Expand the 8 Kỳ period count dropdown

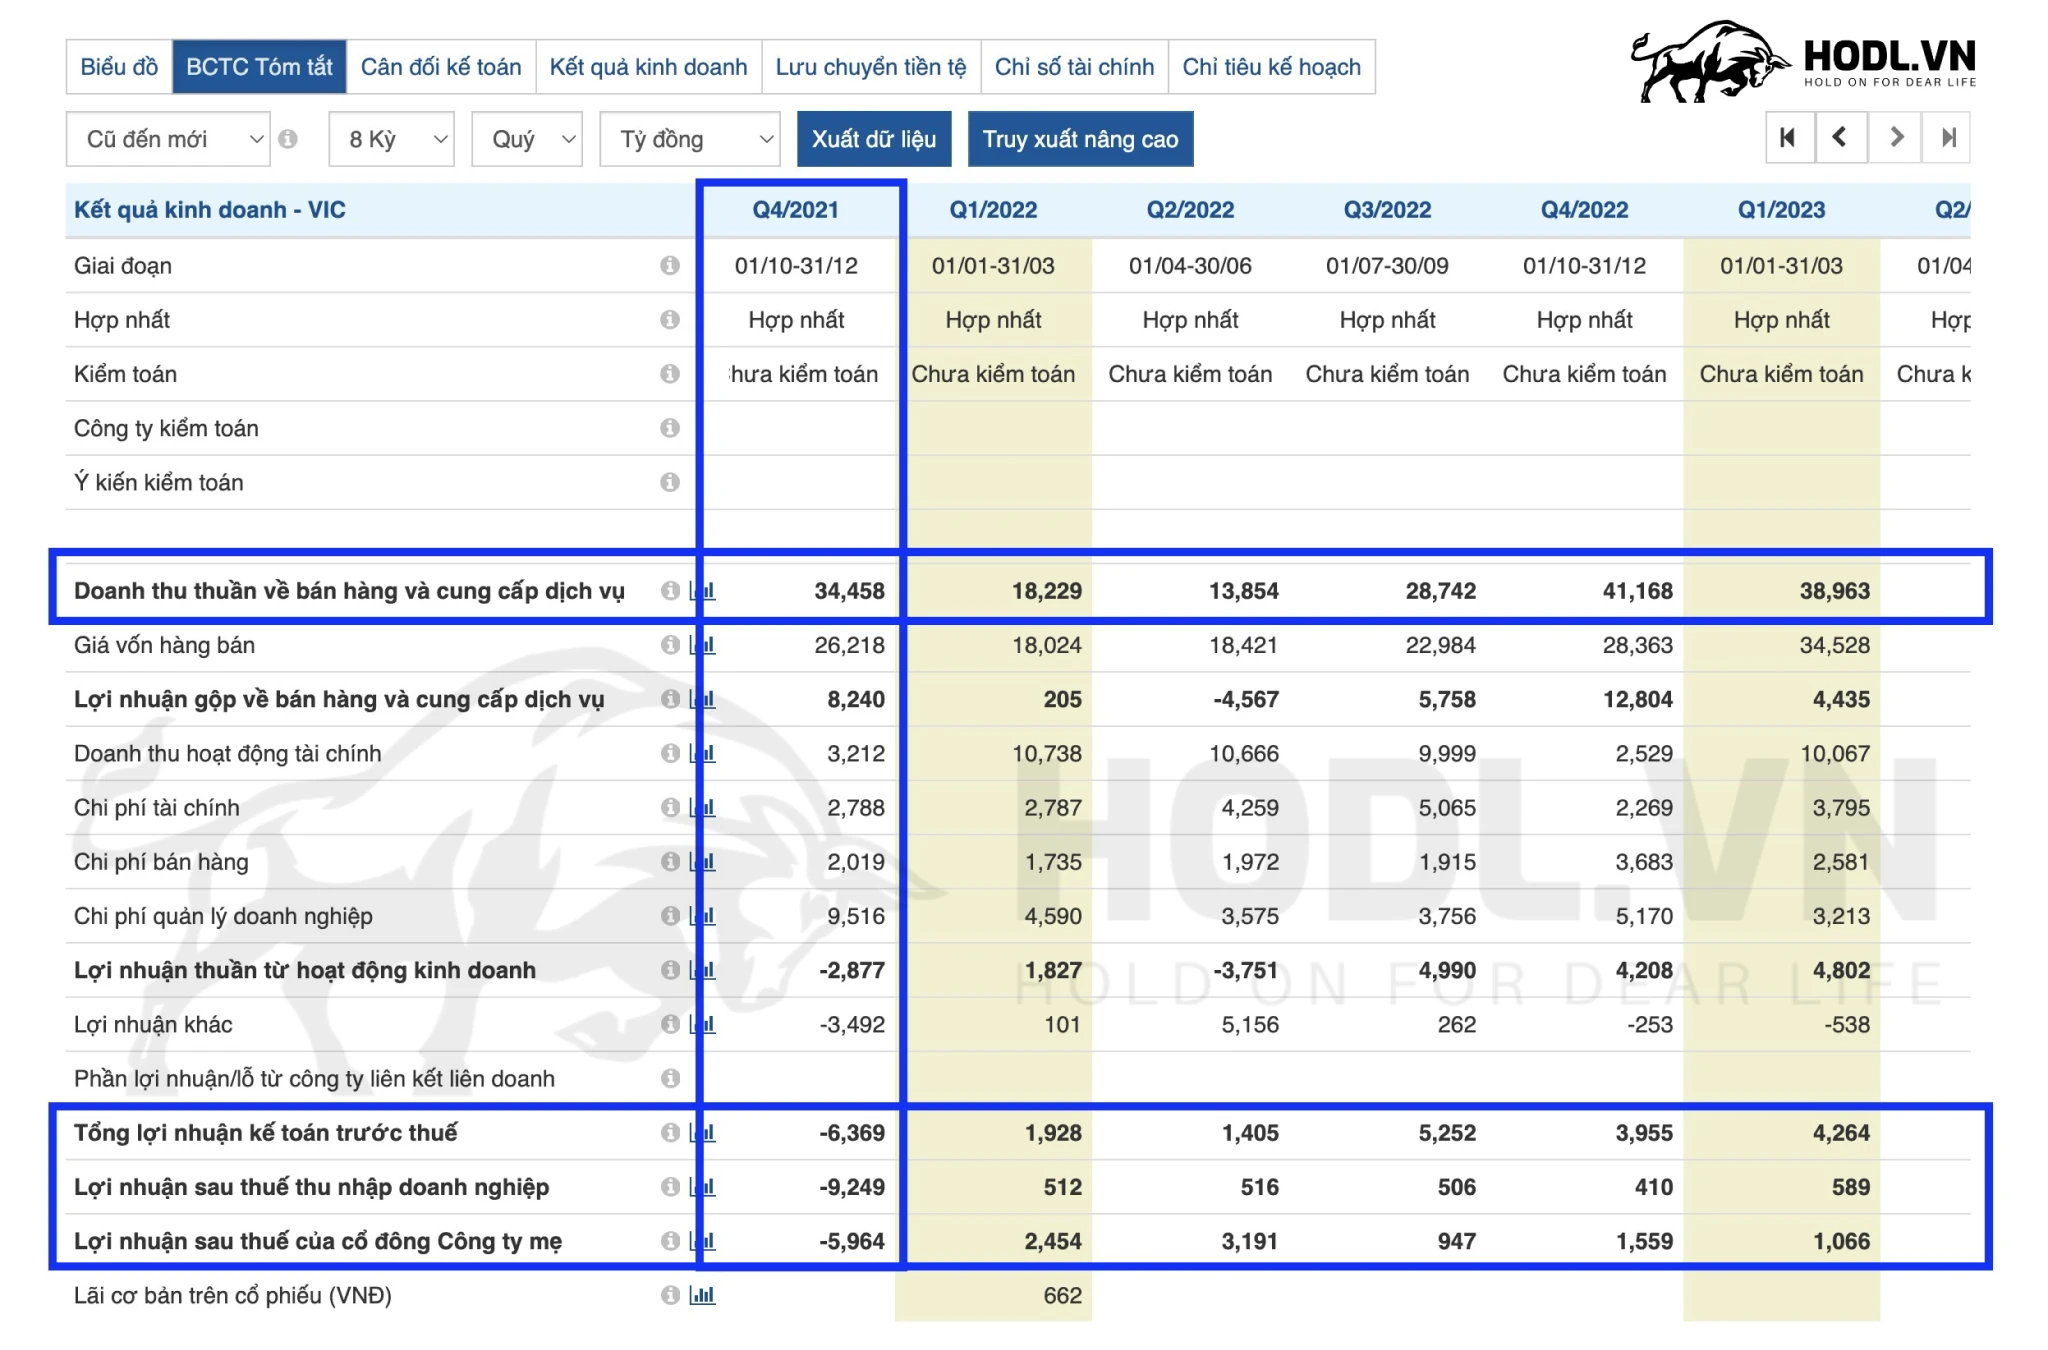391,139
